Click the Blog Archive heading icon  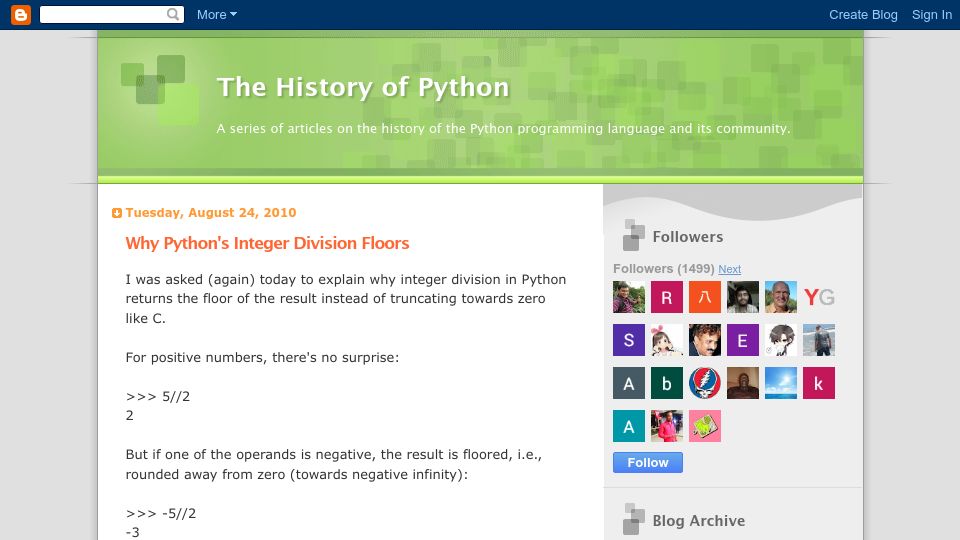[634, 519]
